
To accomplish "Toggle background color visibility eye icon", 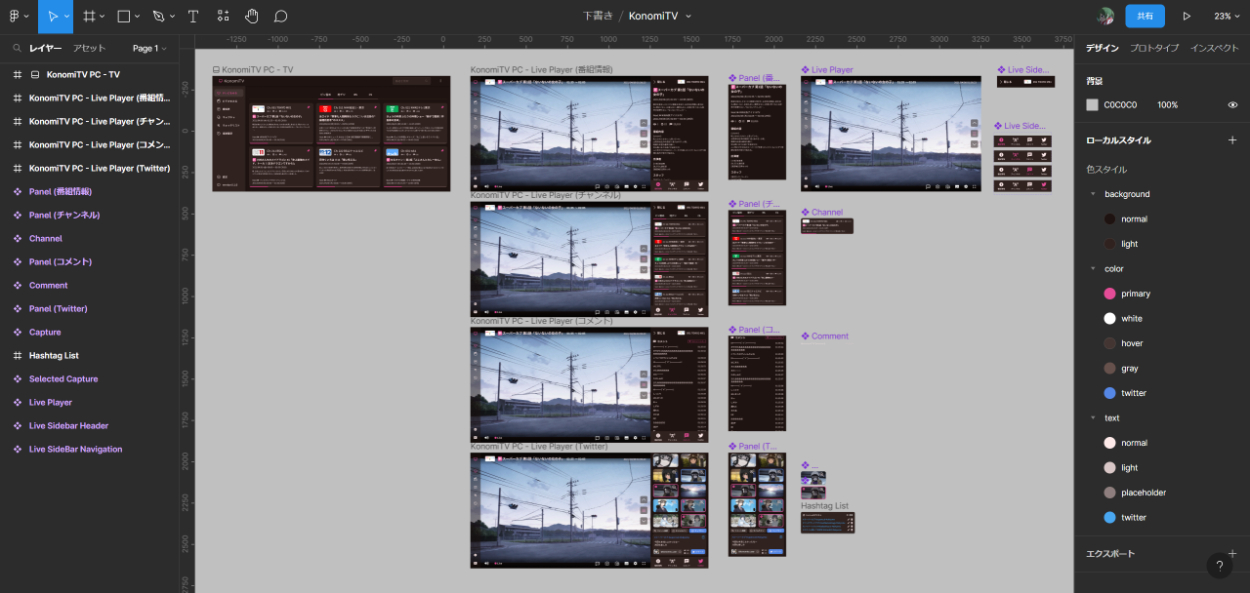I will click(x=1232, y=105).
